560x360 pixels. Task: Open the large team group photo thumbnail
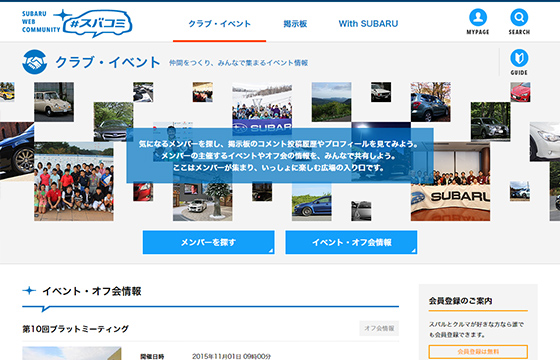tap(74, 181)
